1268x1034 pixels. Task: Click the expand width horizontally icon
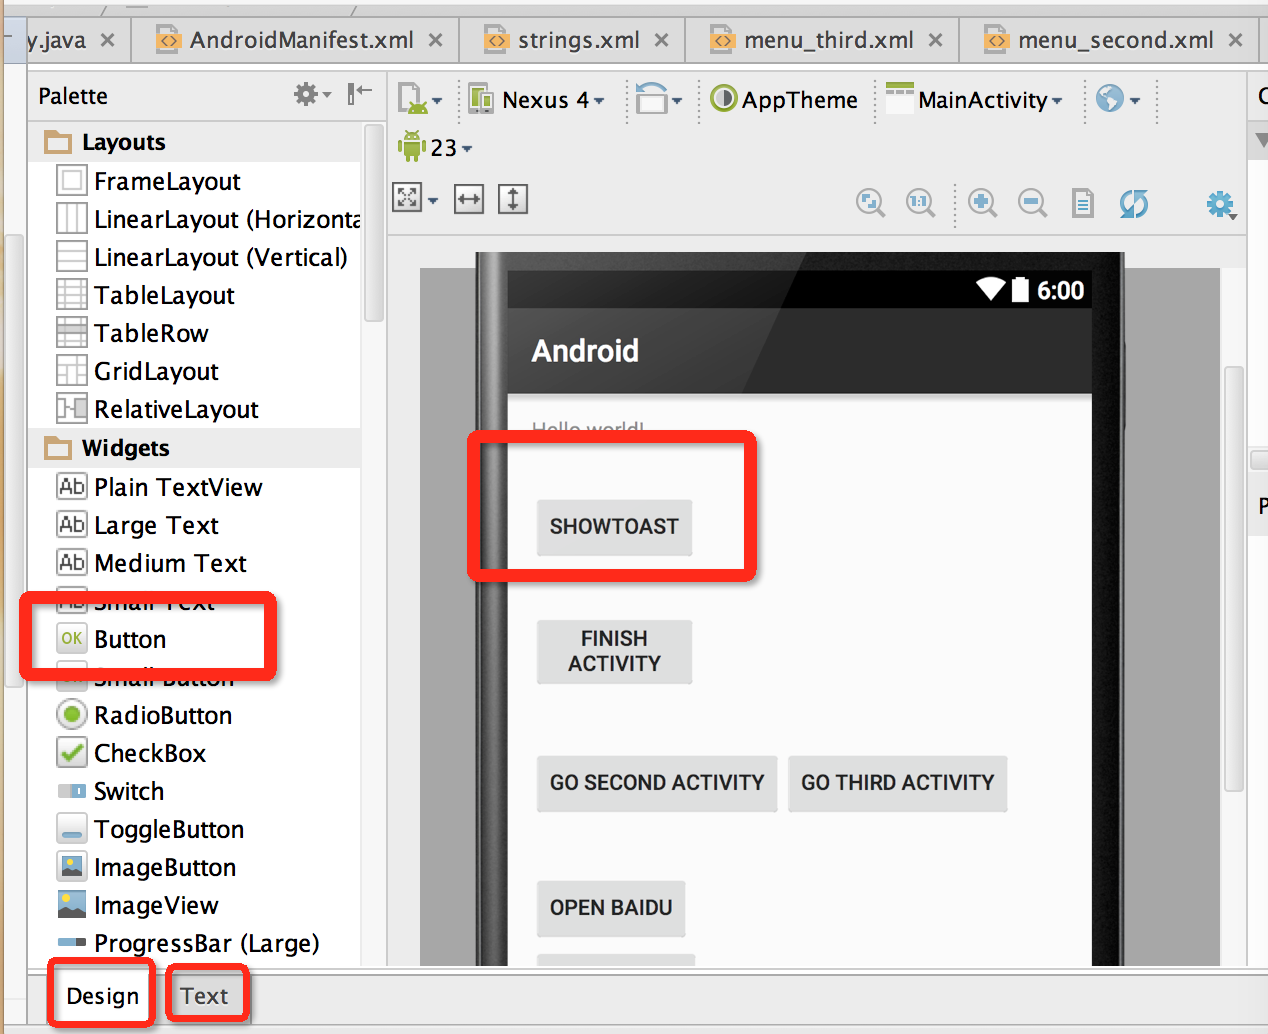tap(468, 199)
